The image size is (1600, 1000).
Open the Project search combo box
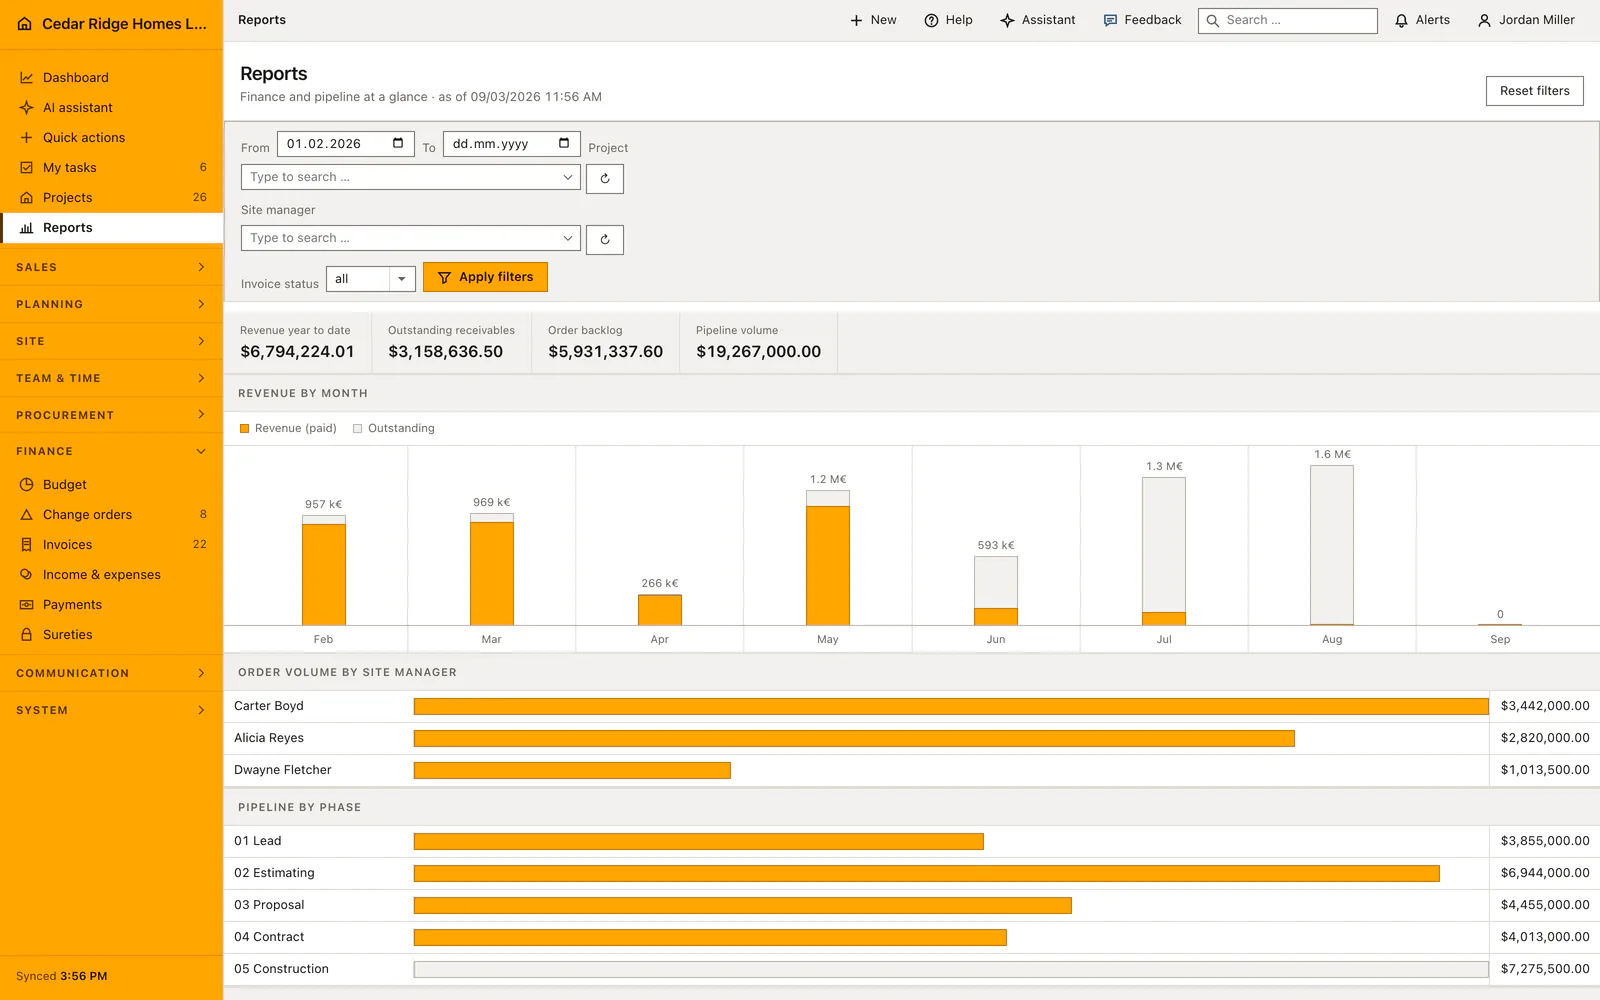[x=411, y=177]
